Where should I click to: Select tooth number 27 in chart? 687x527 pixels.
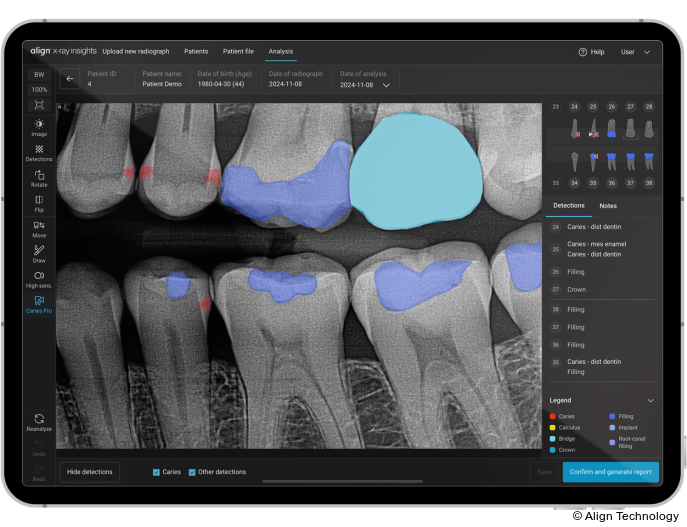(630, 106)
